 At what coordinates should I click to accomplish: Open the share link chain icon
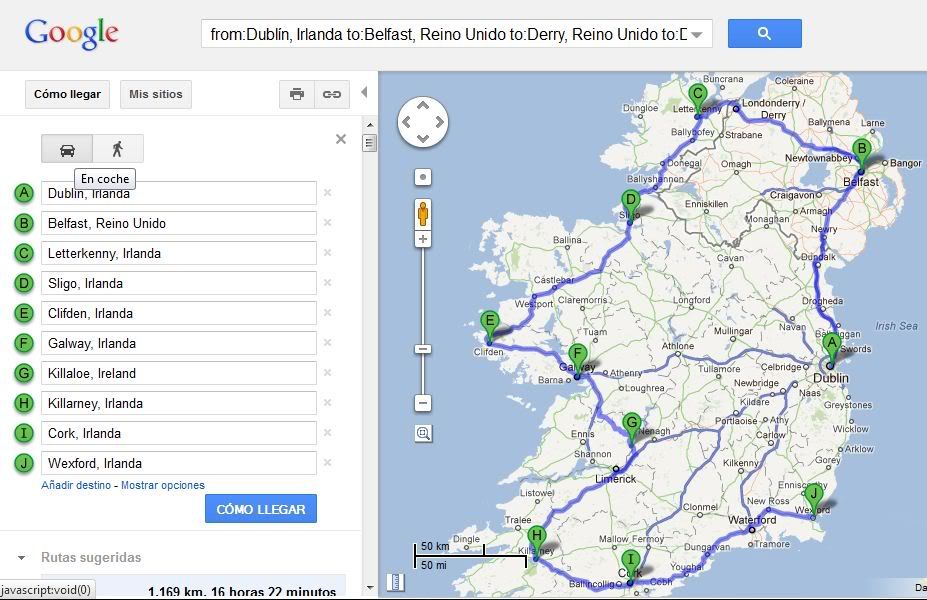pyautogui.click(x=332, y=94)
